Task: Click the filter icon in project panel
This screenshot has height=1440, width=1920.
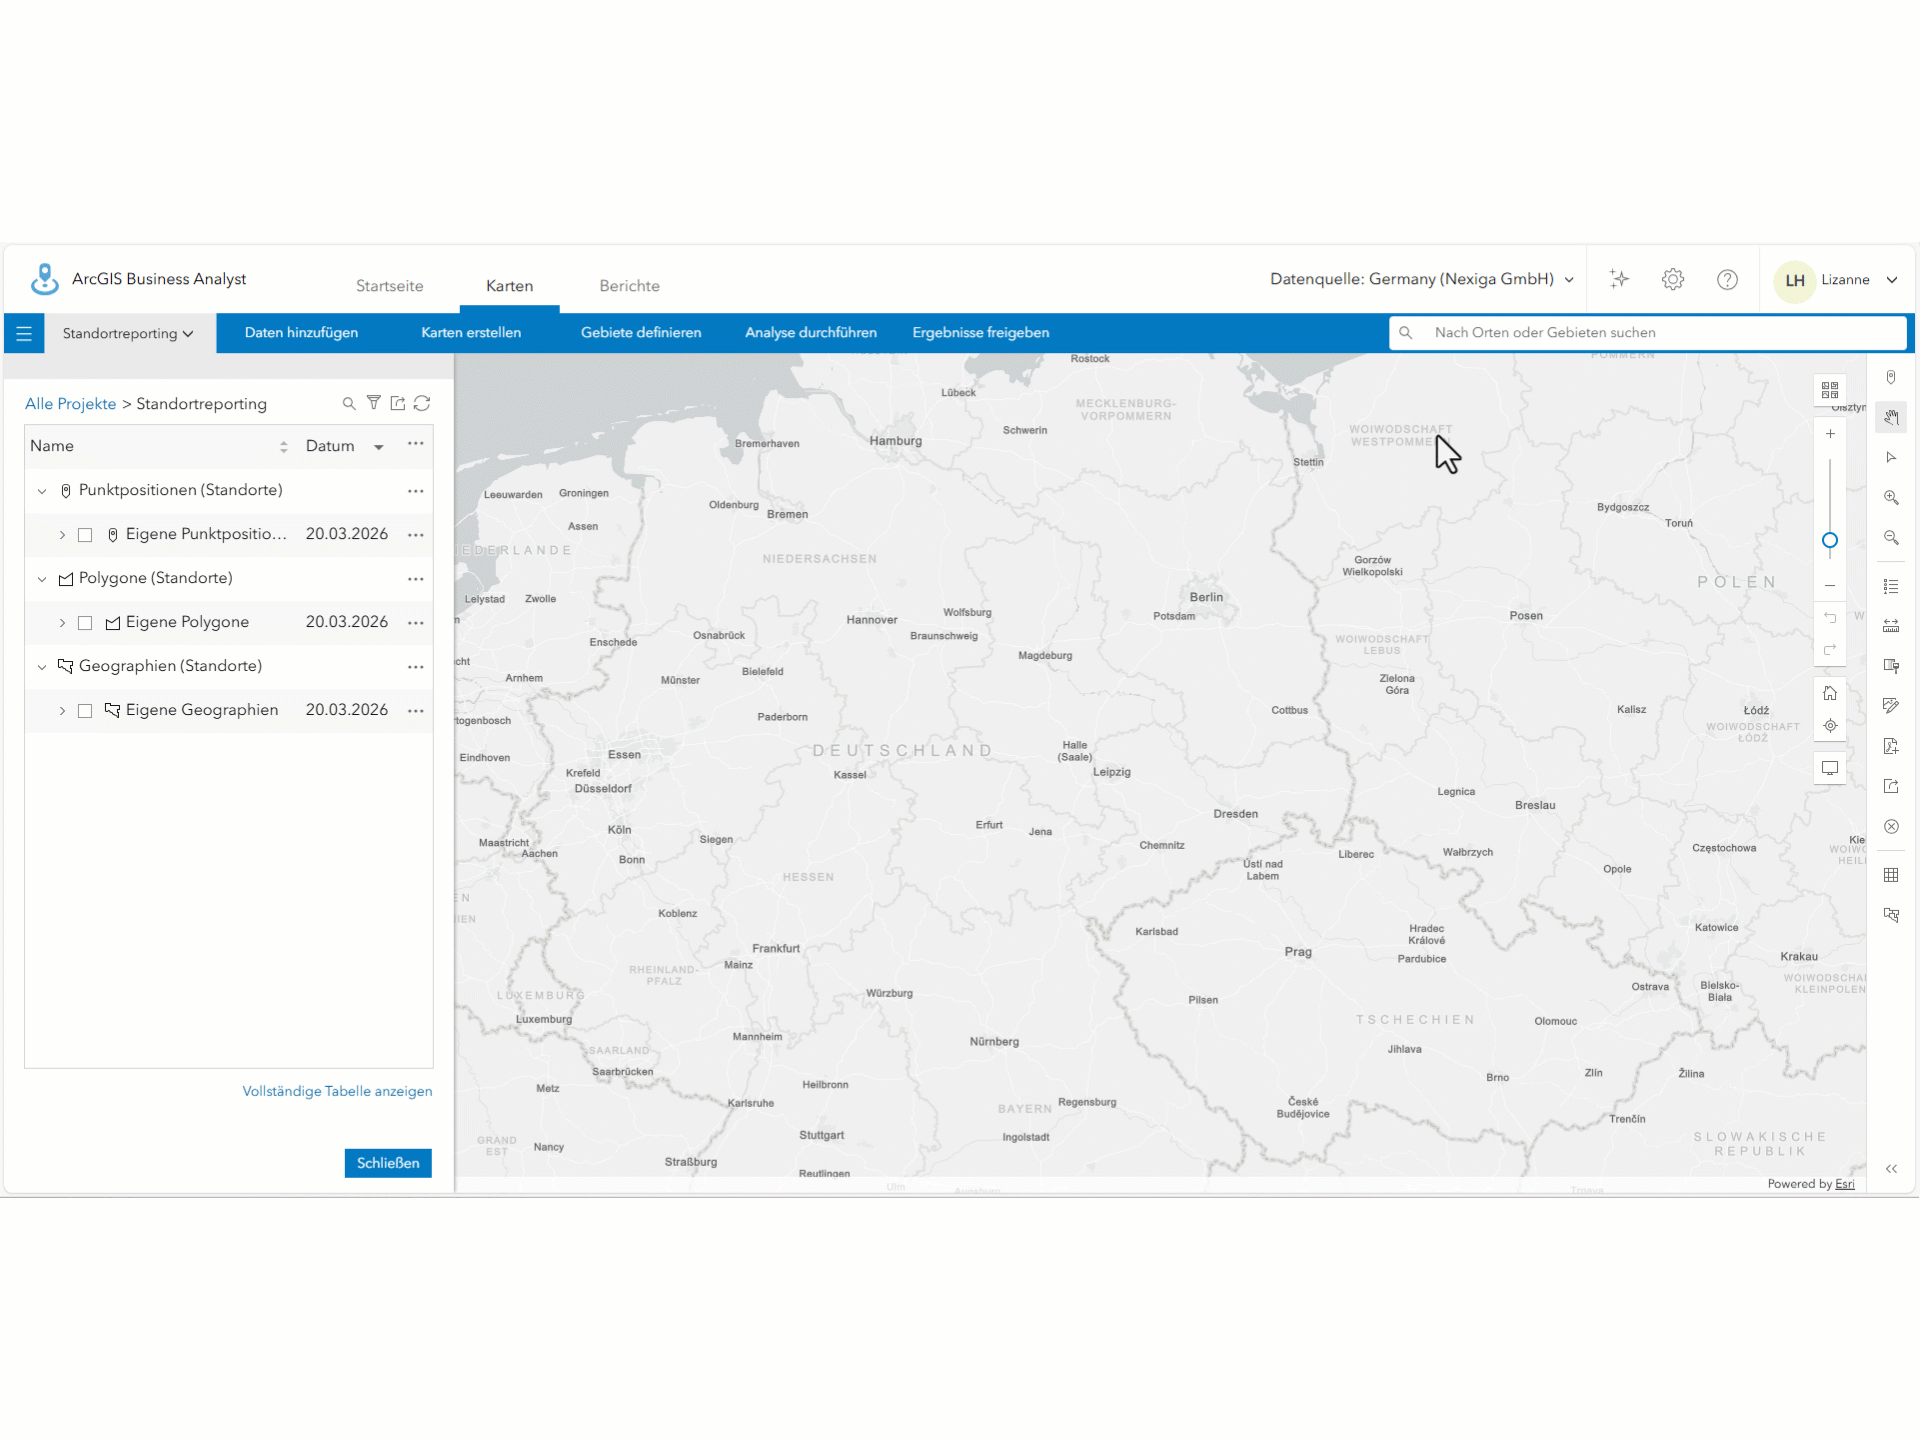Action: coord(373,403)
